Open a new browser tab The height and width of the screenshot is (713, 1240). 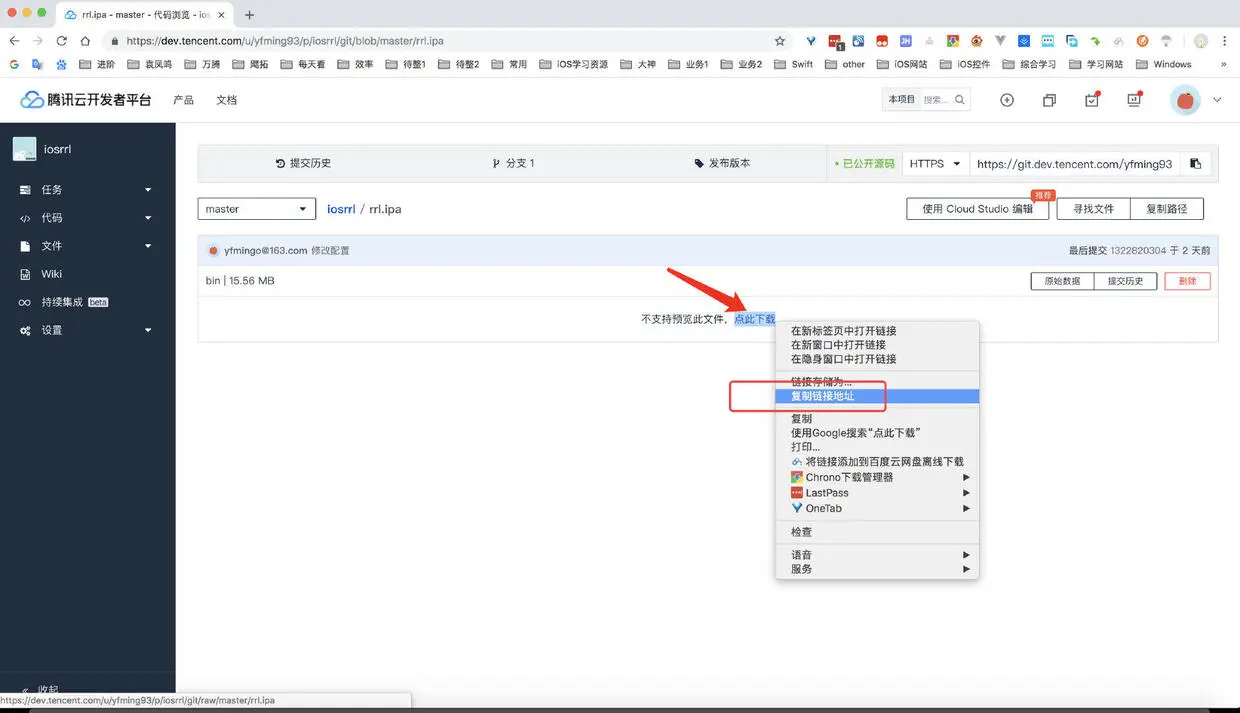pyautogui.click(x=249, y=15)
